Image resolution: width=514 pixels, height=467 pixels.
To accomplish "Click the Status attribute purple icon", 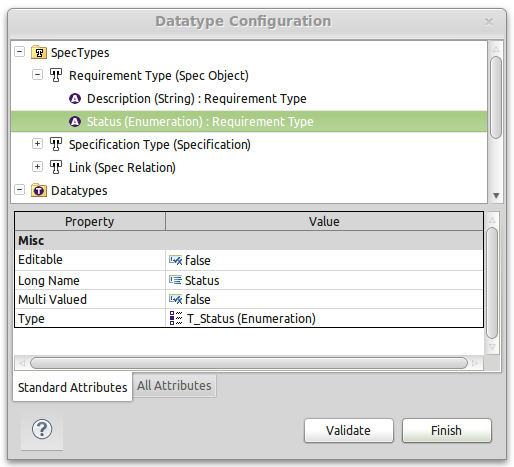I will (x=75, y=122).
